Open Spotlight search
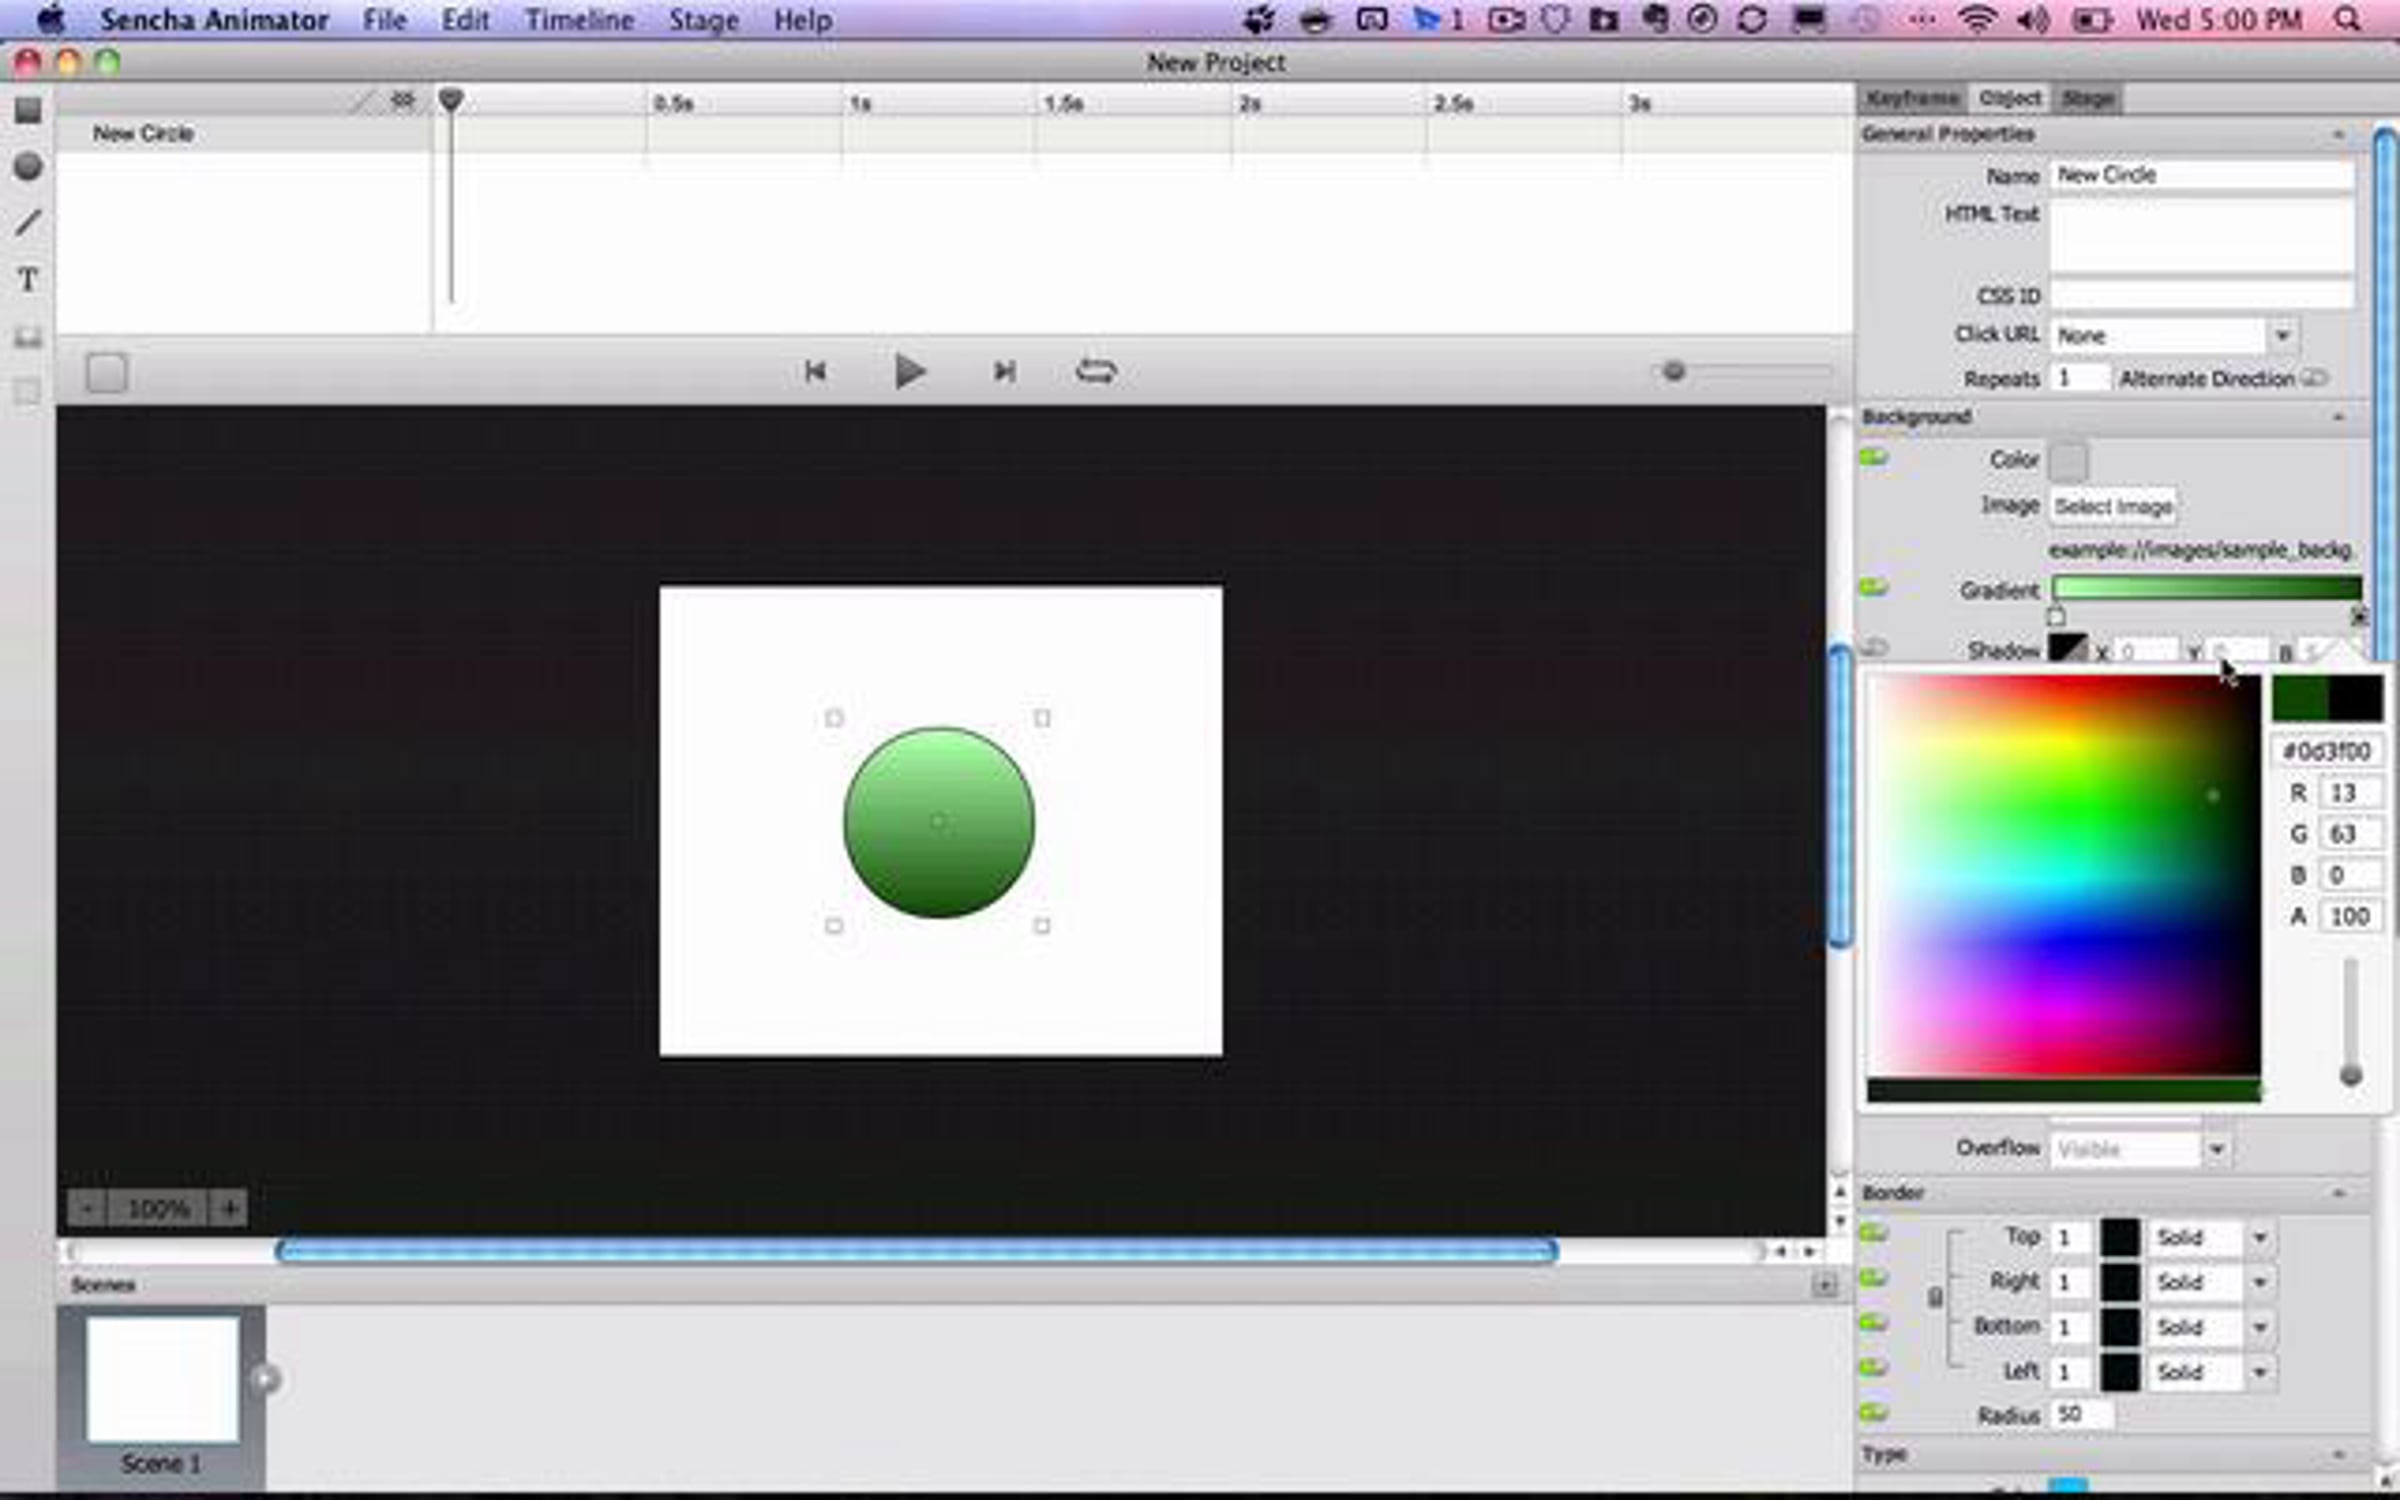This screenshot has height=1500, width=2400. [2346, 19]
